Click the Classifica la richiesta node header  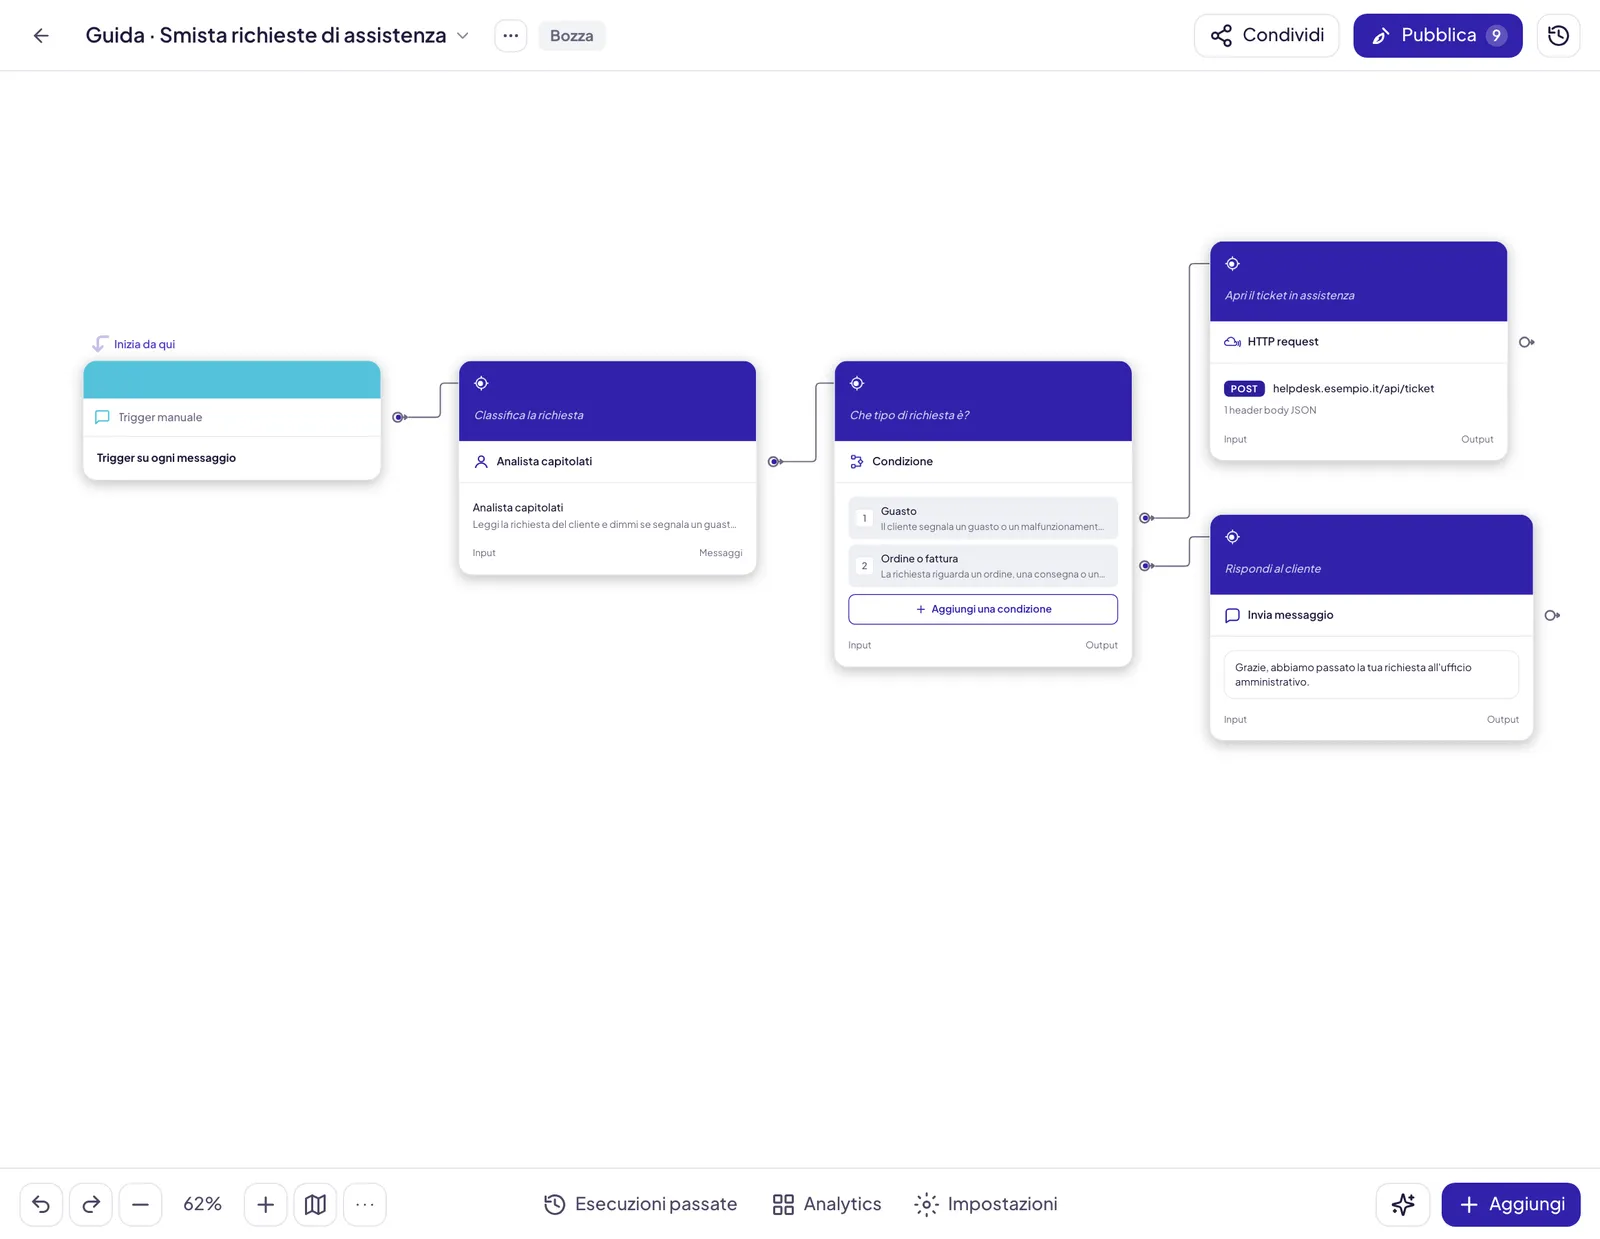click(x=607, y=401)
